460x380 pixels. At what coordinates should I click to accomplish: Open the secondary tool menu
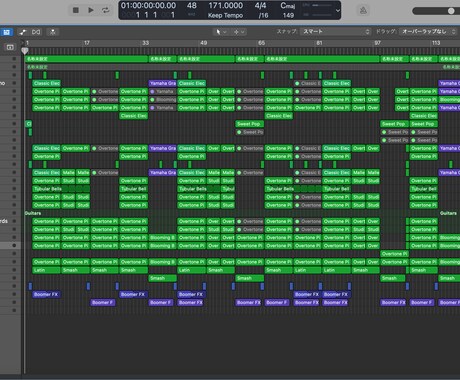(x=239, y=32)
